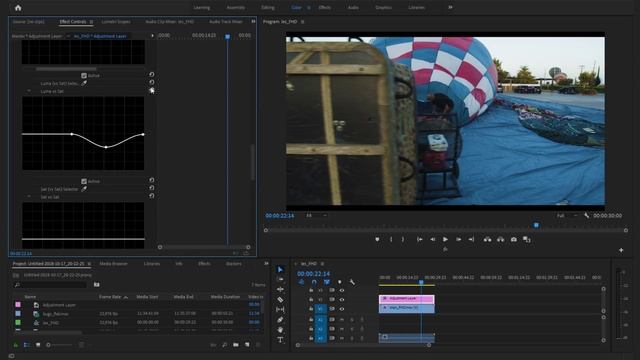This screenshot has width=640, height=360.
Task: Go to Out point
Action: point(471,240)
